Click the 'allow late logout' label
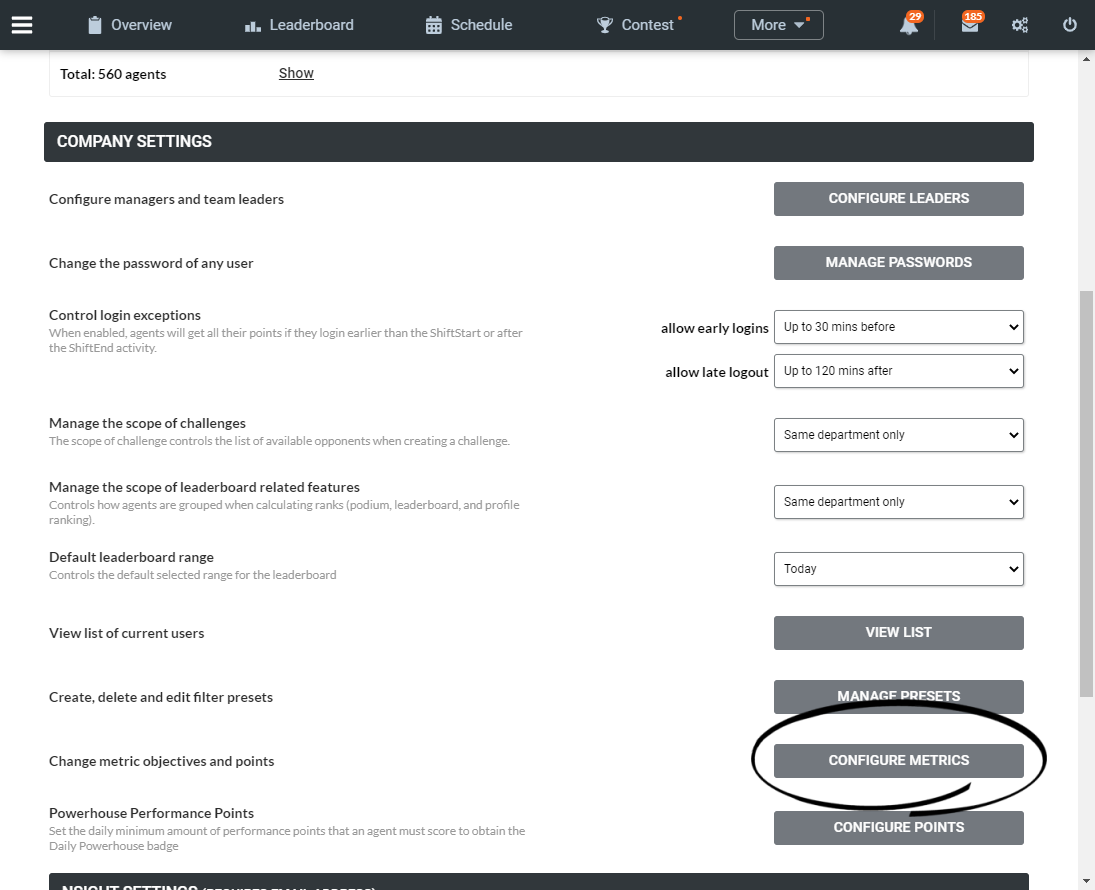 [x=716, y=372]
